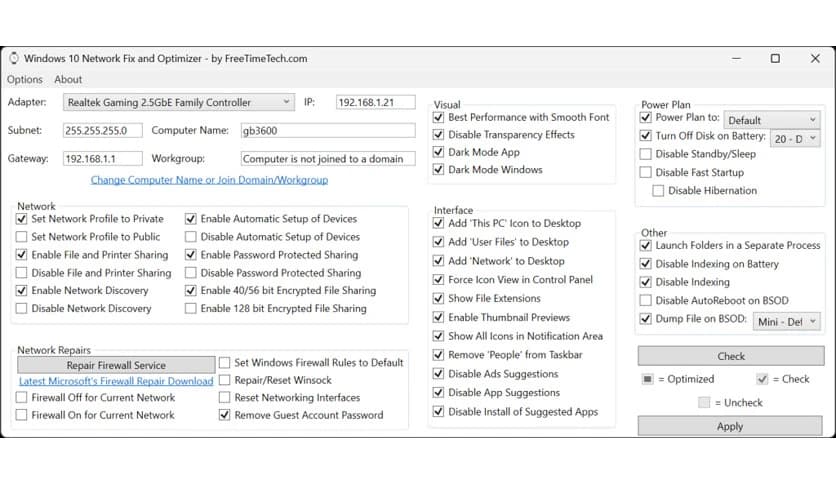Toggle Enable Thumbnail Previews
The image size is (836, 484).
[439, 318]
